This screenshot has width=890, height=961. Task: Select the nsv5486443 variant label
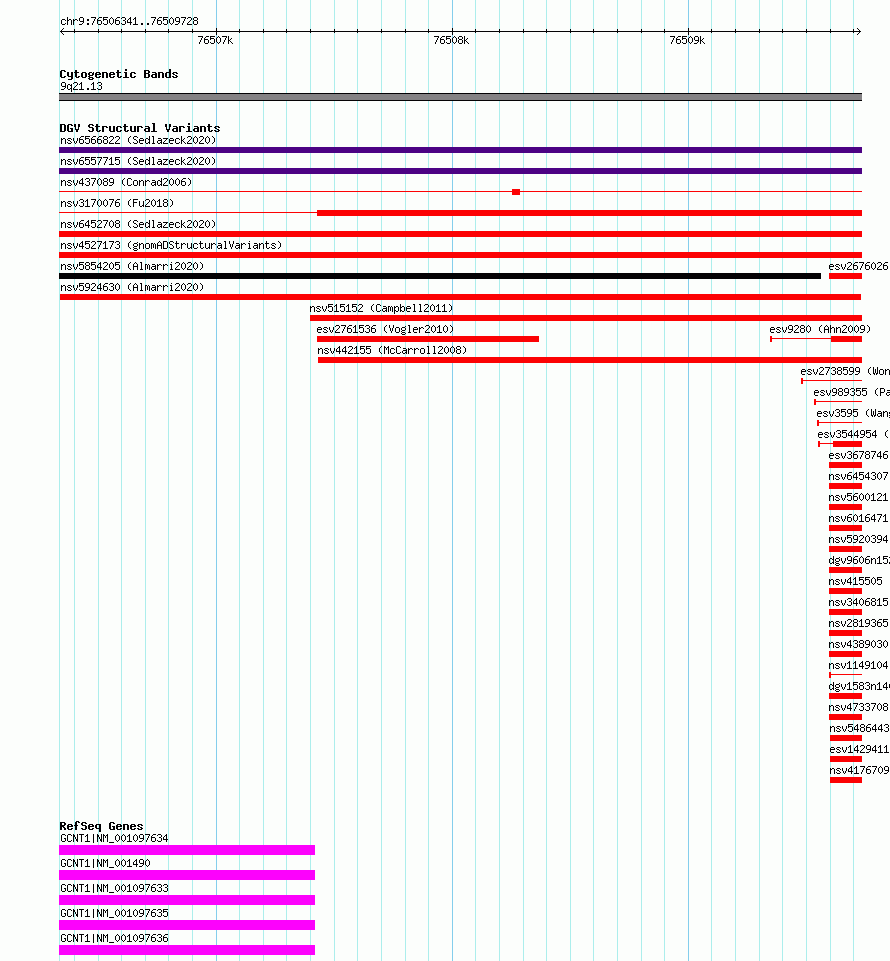(859, 728)
